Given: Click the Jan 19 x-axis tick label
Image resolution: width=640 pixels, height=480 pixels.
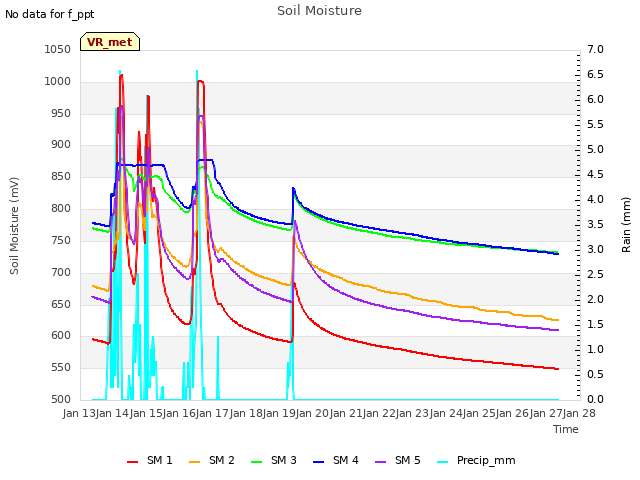Looking at the screenshot, I should [279, 413].
